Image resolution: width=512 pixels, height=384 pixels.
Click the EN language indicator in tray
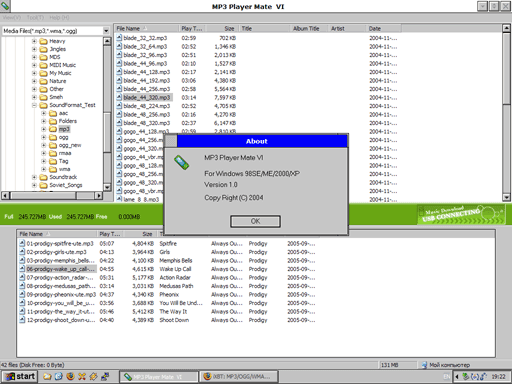447,377
